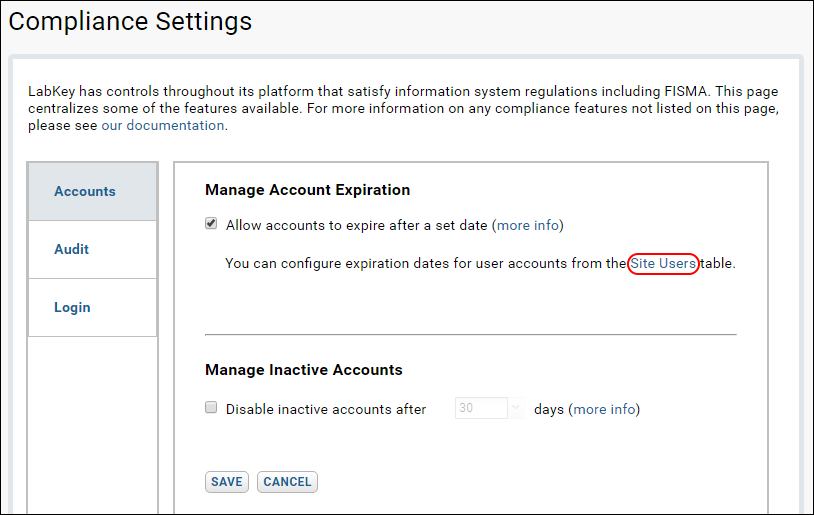Click the Save button
Viewport: 814px width, 515px height.
227,482
